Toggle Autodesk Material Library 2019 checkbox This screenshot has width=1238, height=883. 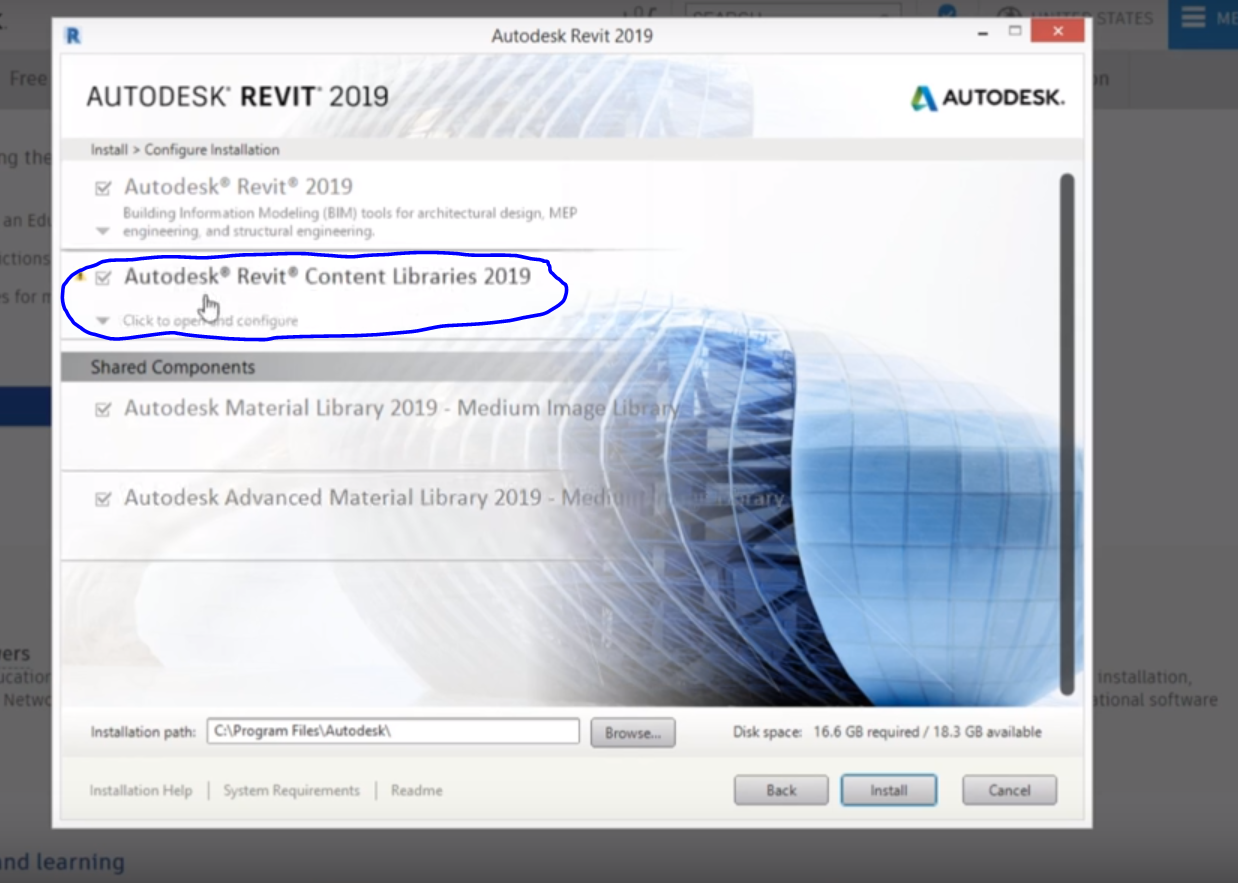coord(102,409)
